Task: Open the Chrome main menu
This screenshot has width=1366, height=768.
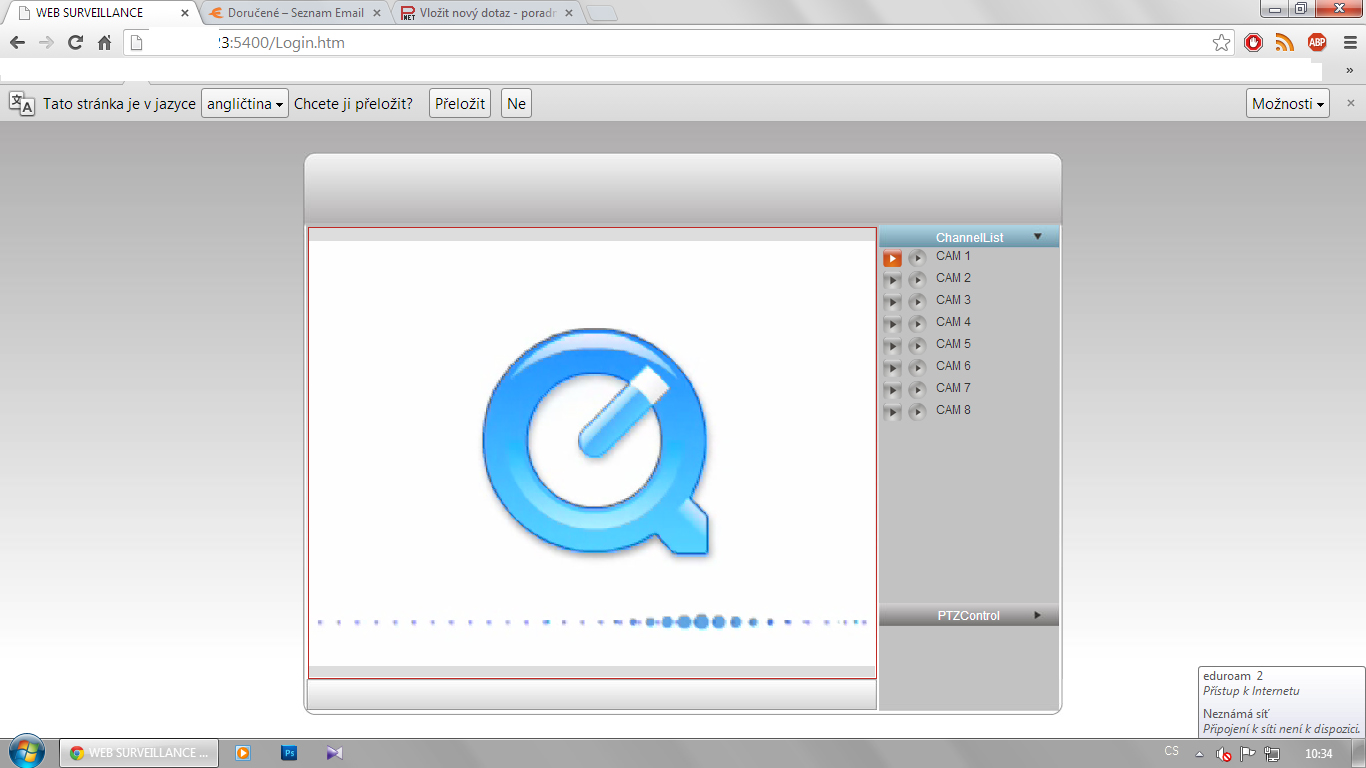Action: coord(1350,43)
